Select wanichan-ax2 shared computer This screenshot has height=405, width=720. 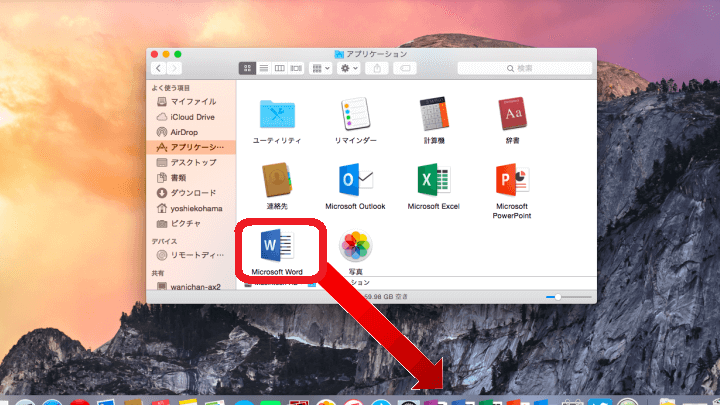(x=191, y=287)
